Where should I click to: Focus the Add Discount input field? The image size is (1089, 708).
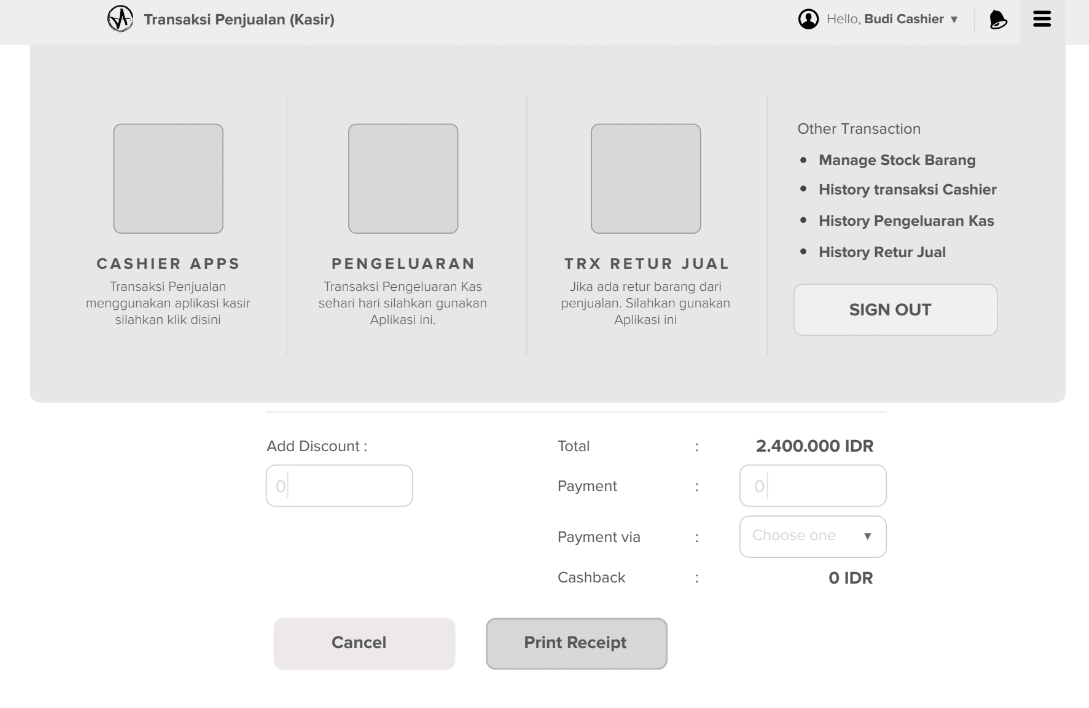[x=339, y=486]
